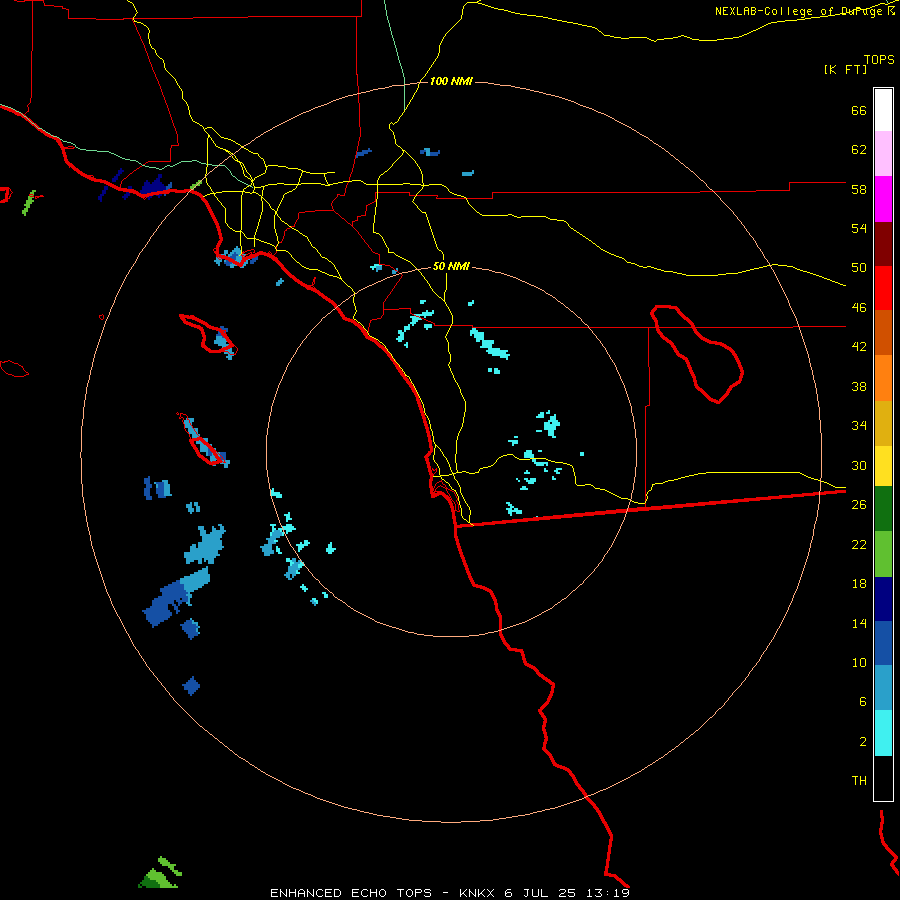Click the green echo at the bottom-left edge

pos(160,874)
